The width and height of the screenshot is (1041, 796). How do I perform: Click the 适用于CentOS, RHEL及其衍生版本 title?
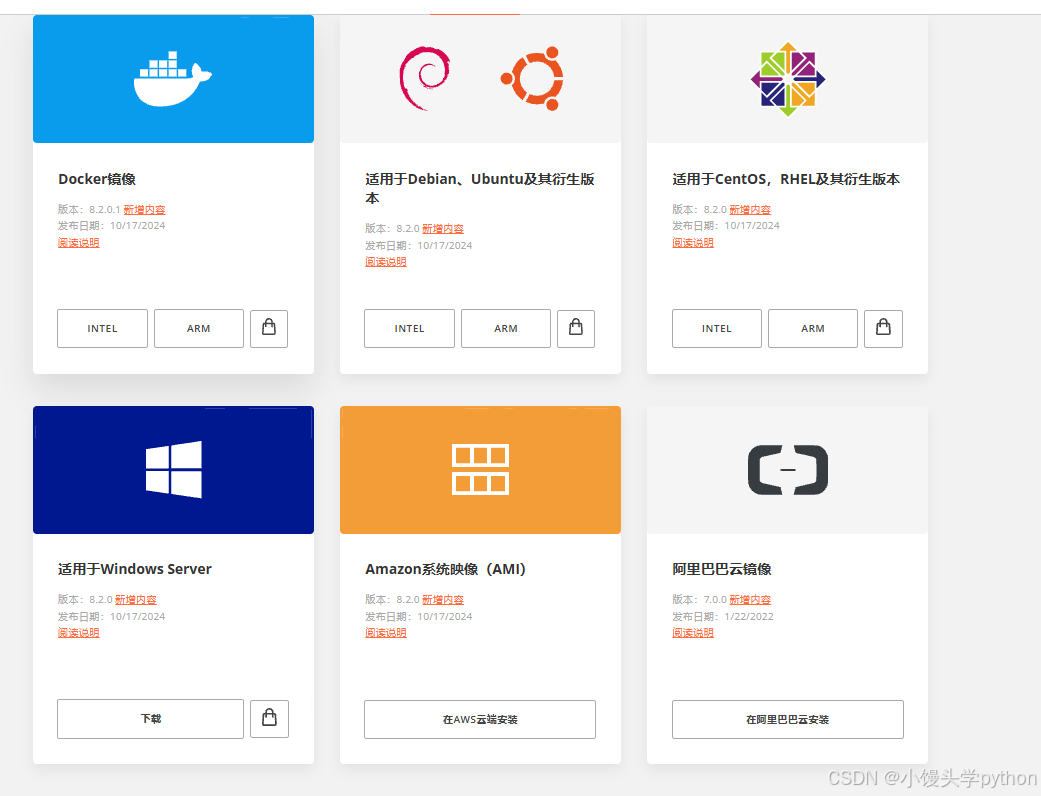click(x=786, y=179)
